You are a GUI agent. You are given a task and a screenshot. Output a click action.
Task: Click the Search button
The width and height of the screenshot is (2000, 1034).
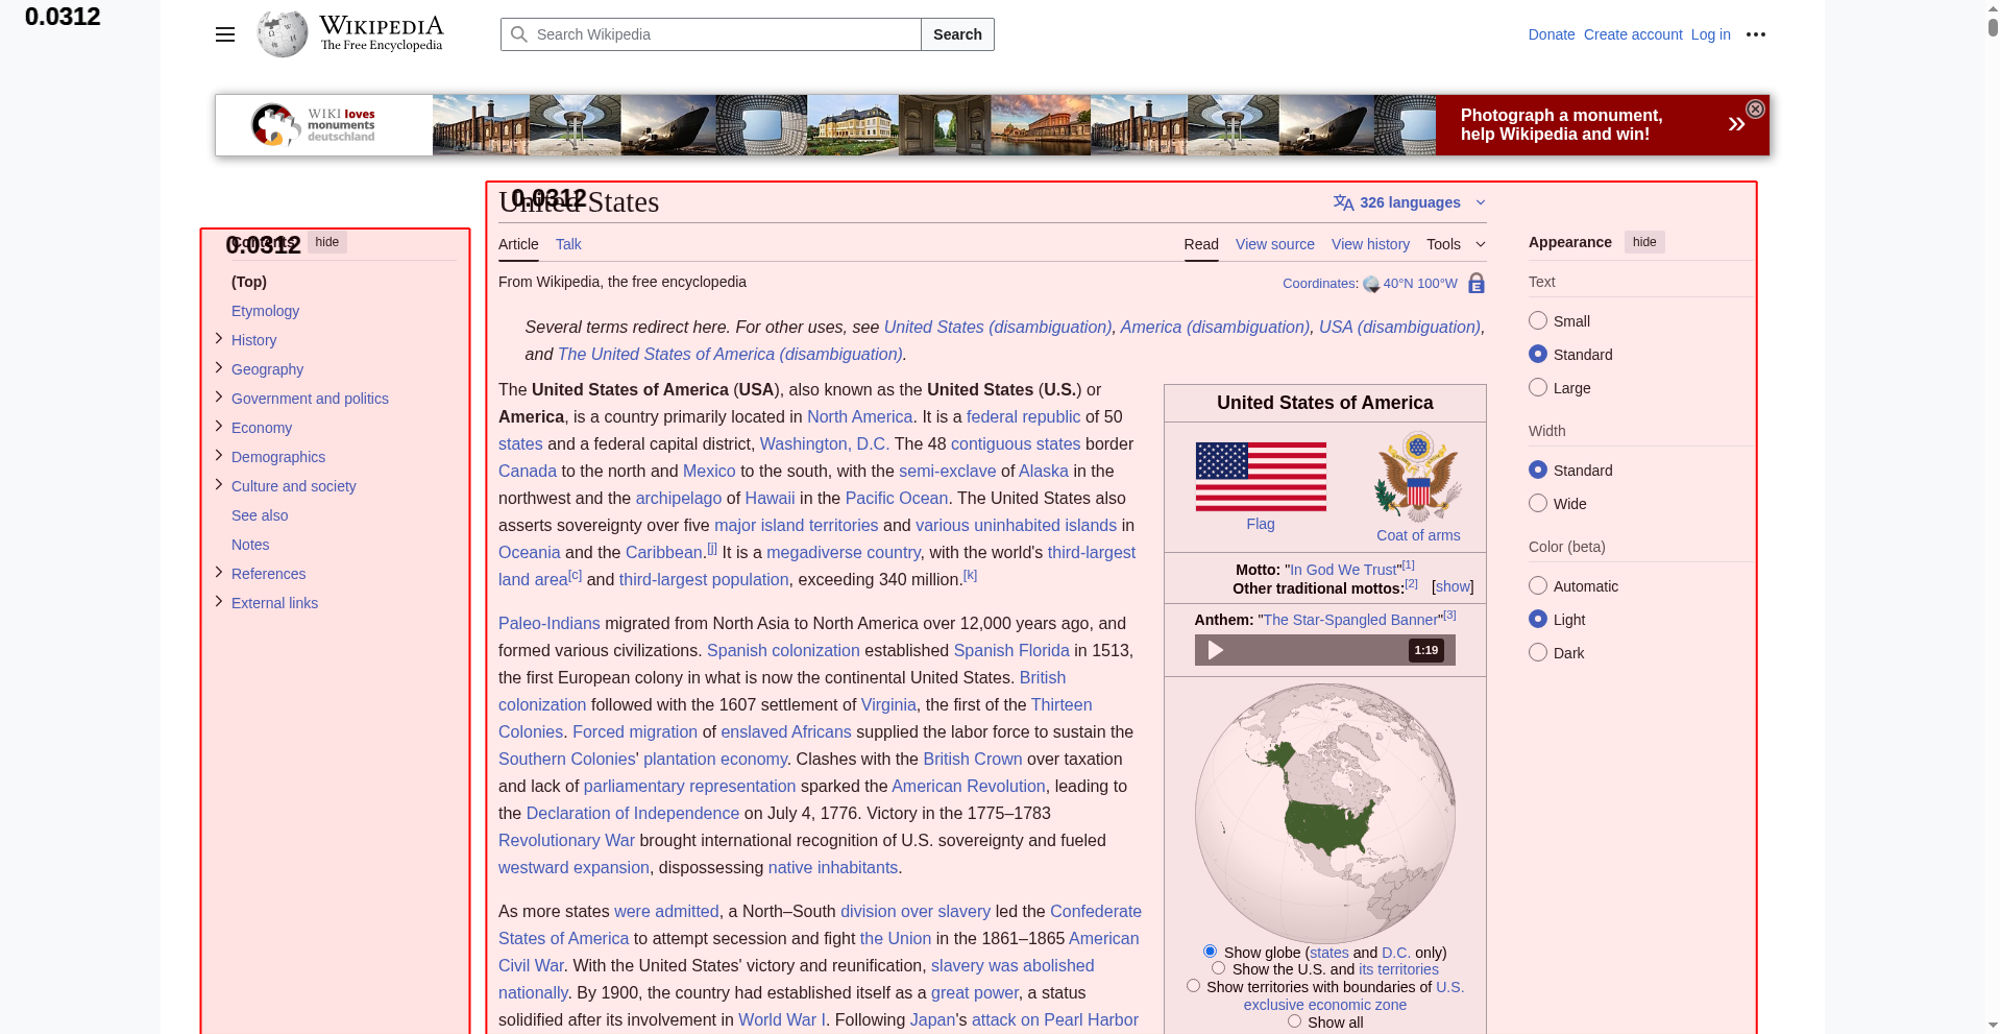click(957, 34)
